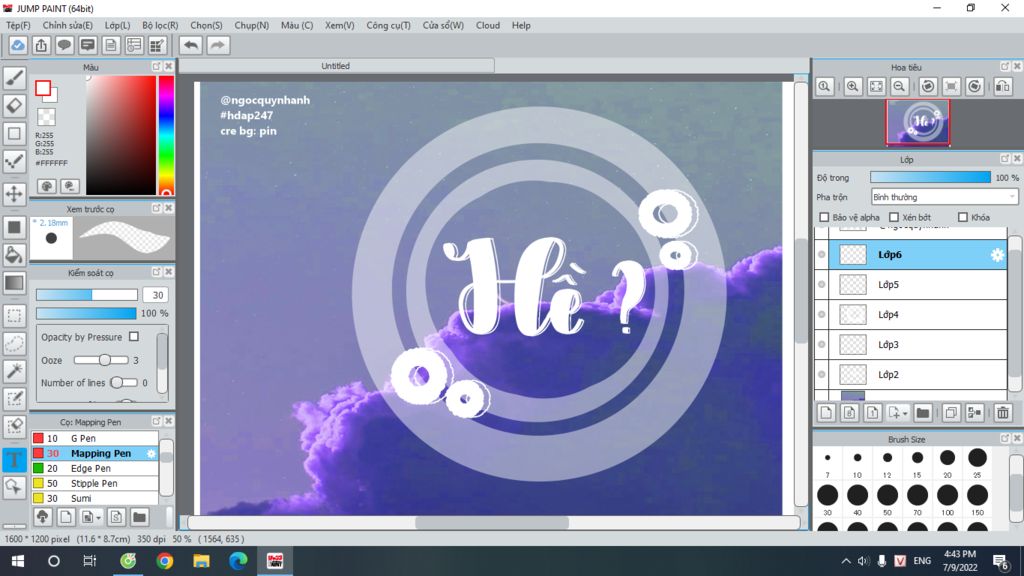1024x576 pixels.
Task: Select the Eraser tool
Action: (14, 106)
